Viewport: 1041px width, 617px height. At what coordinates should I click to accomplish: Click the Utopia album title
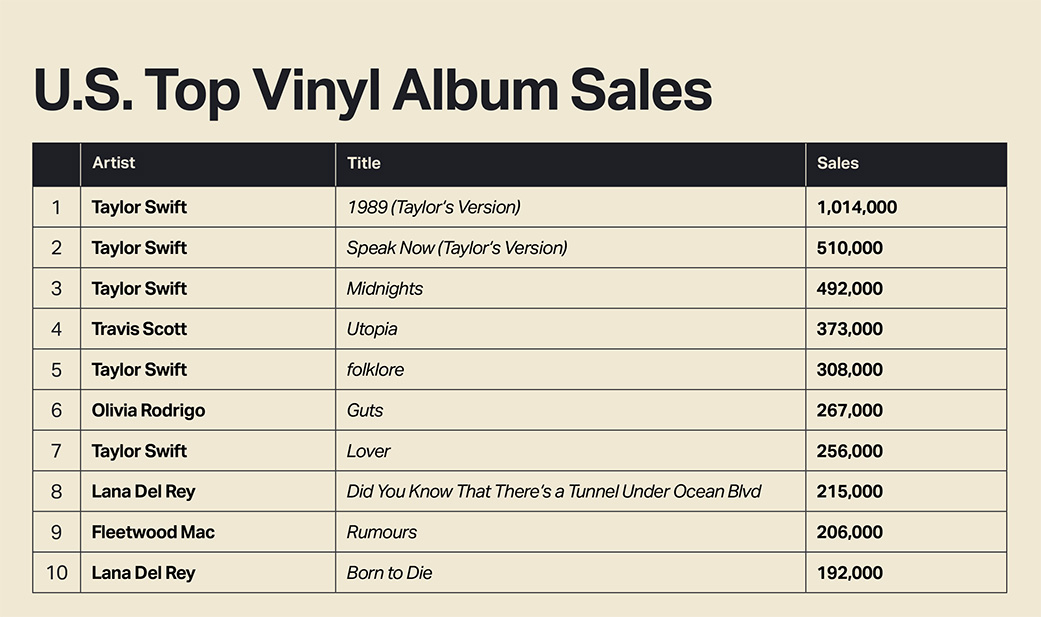click(x=372, y=329)
